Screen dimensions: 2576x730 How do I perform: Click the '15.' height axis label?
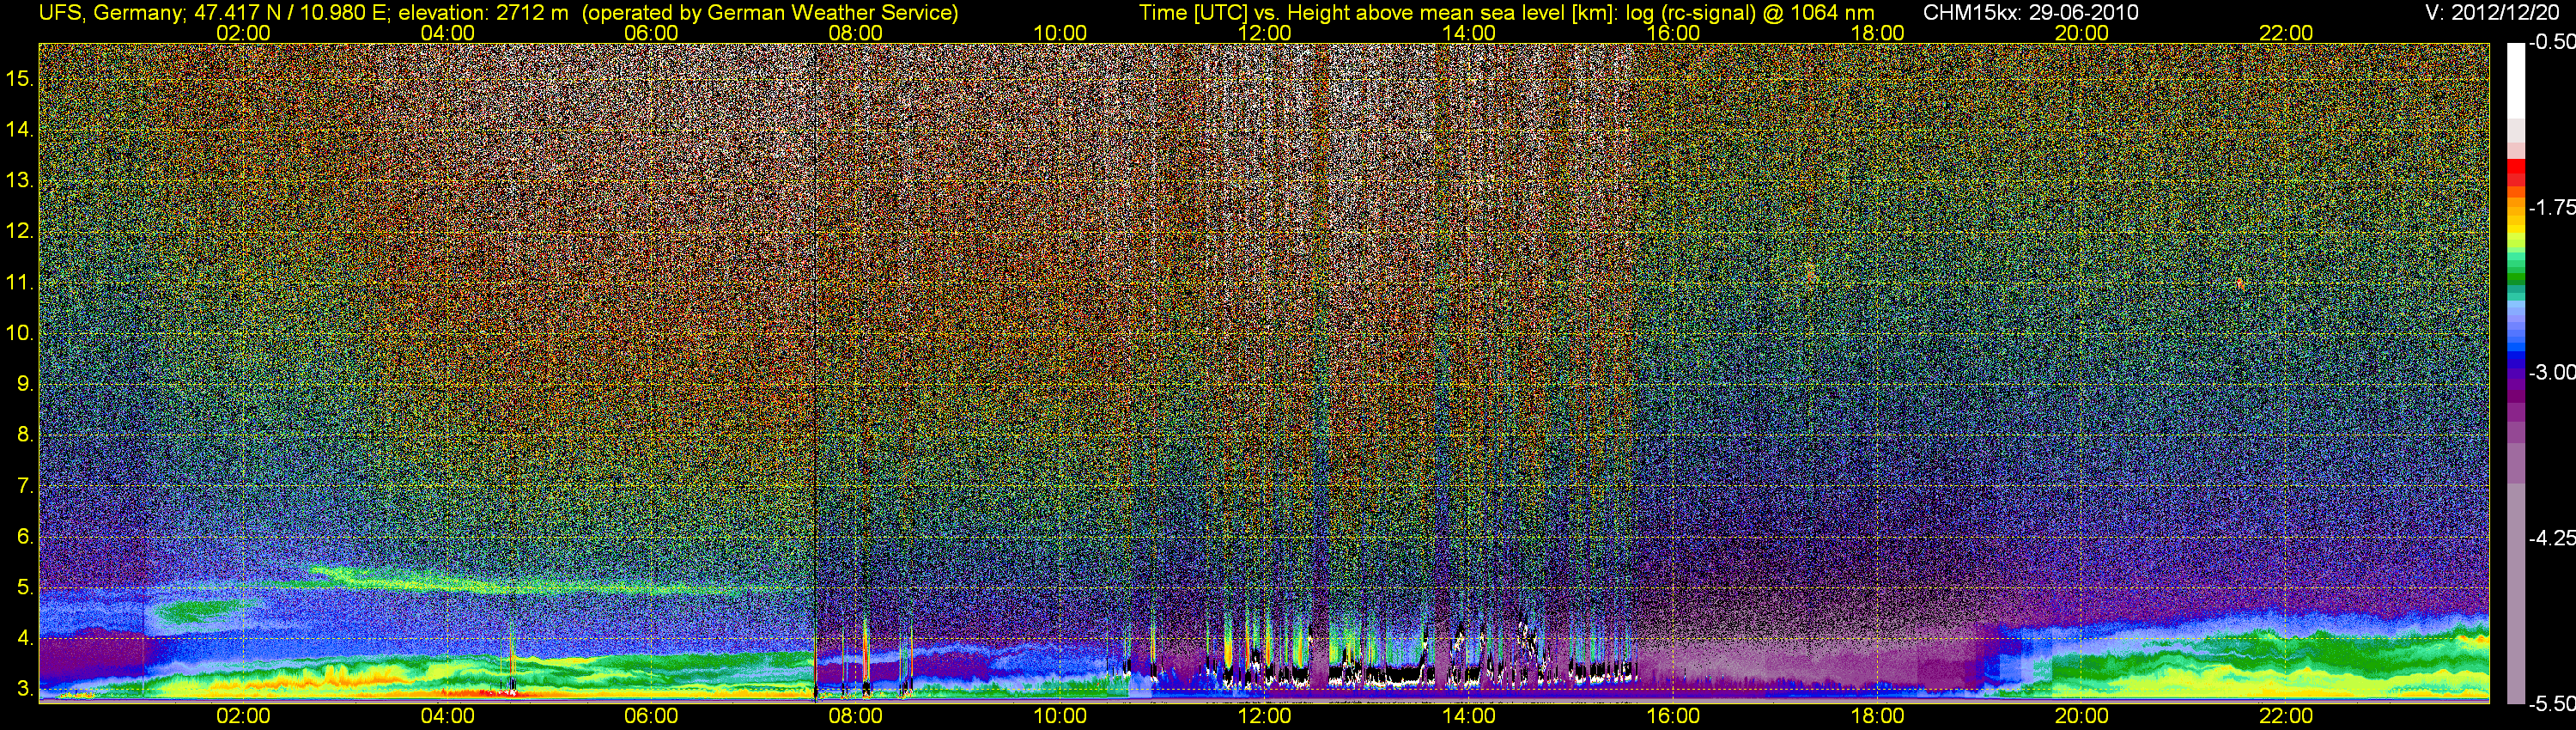click(x=20, y=78)
